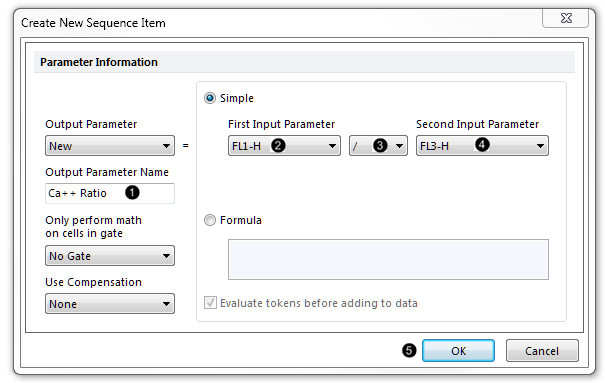Viewport: 605px width, 383px height.
Task: Open the Second Input Parameter FL3-H dropdown
Action: pyautogui.click(x=482, y=146)
